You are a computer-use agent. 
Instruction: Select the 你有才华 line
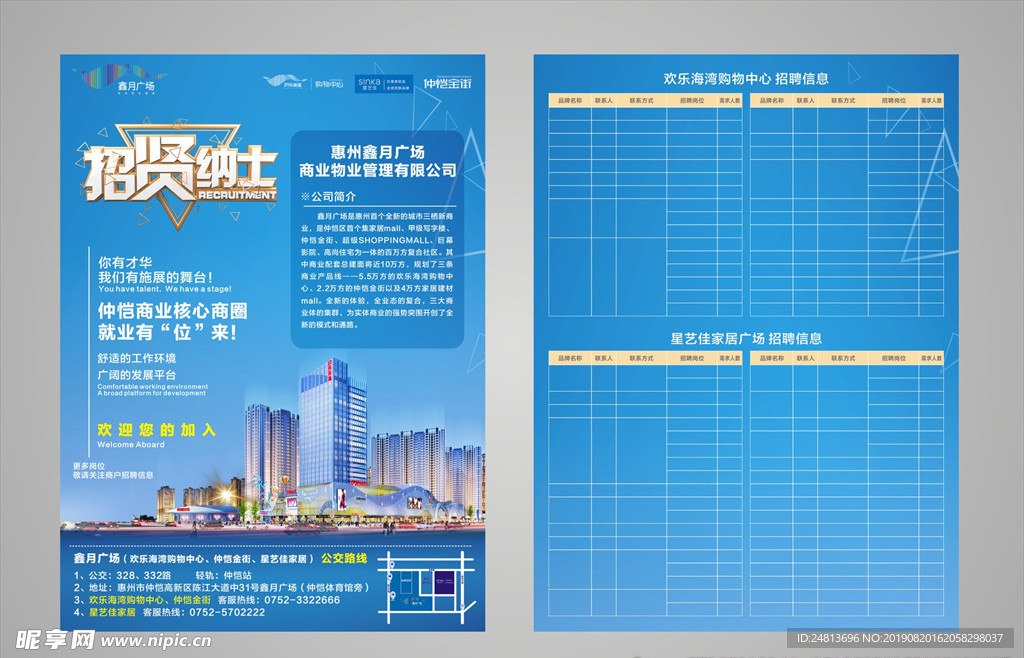click(125, 262)
